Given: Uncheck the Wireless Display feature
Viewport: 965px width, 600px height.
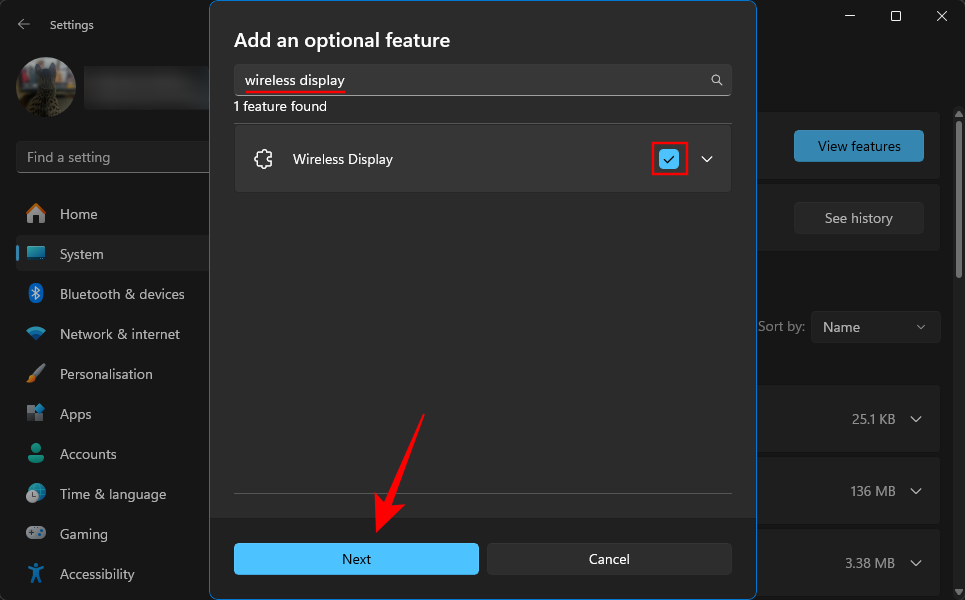Looking at the screenshot, I should pyautogui.click(x=669, y=158).
